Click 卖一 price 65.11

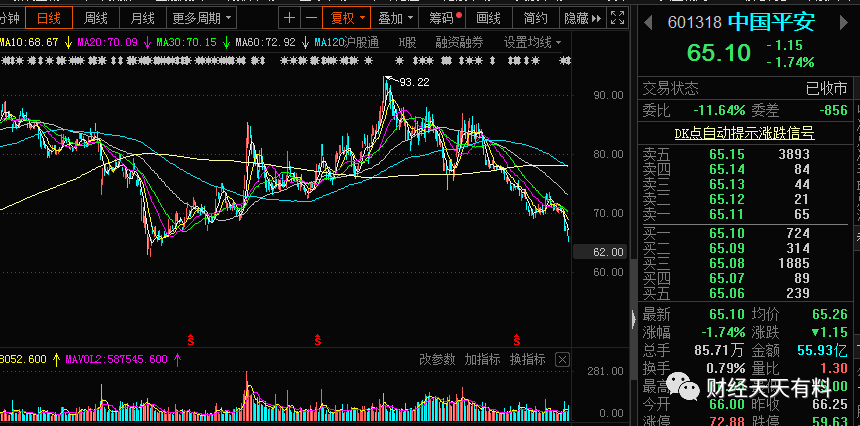click(727, 214)
